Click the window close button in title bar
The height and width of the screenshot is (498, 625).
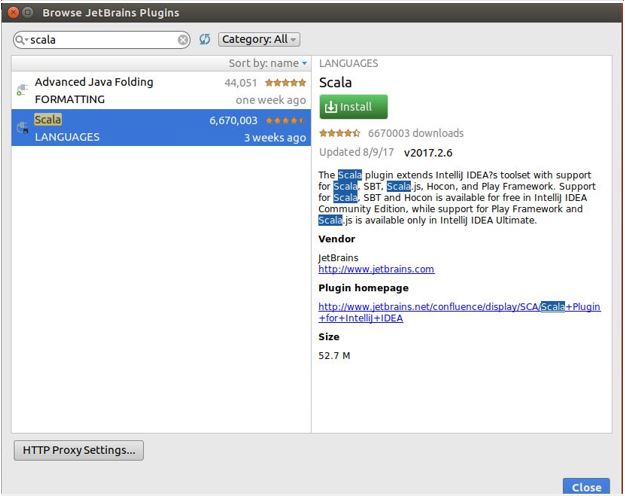(x=13, y=12)
